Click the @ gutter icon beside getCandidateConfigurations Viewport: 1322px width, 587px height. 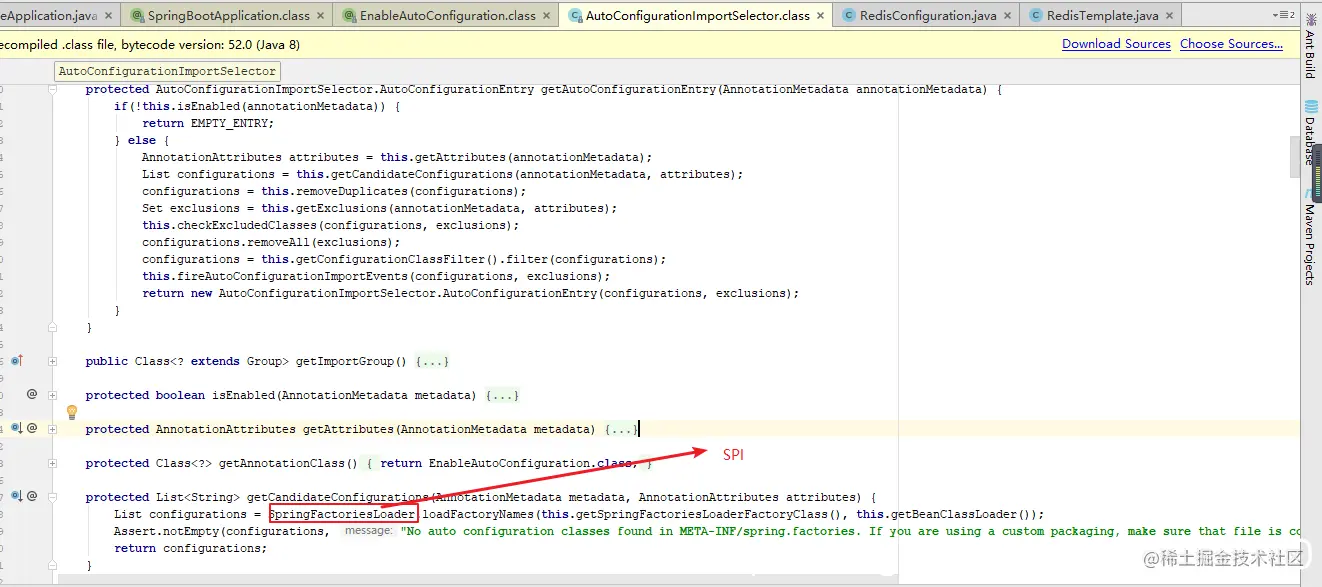coord(32,496)
